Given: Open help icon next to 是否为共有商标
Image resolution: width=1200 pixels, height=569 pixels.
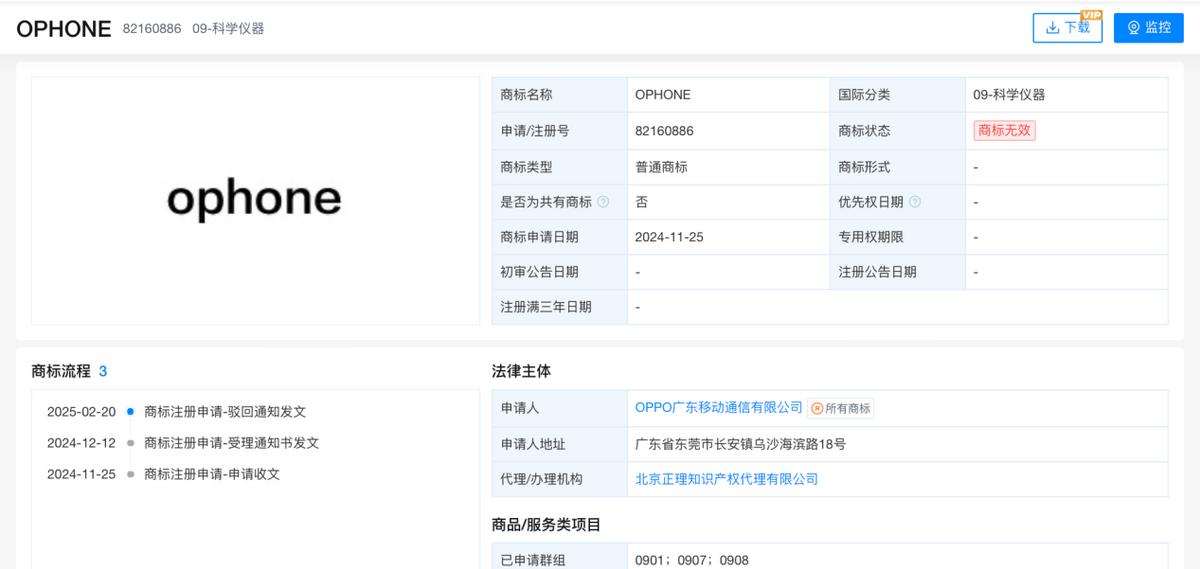Looking at the screenshot, I should pos(603,202).
